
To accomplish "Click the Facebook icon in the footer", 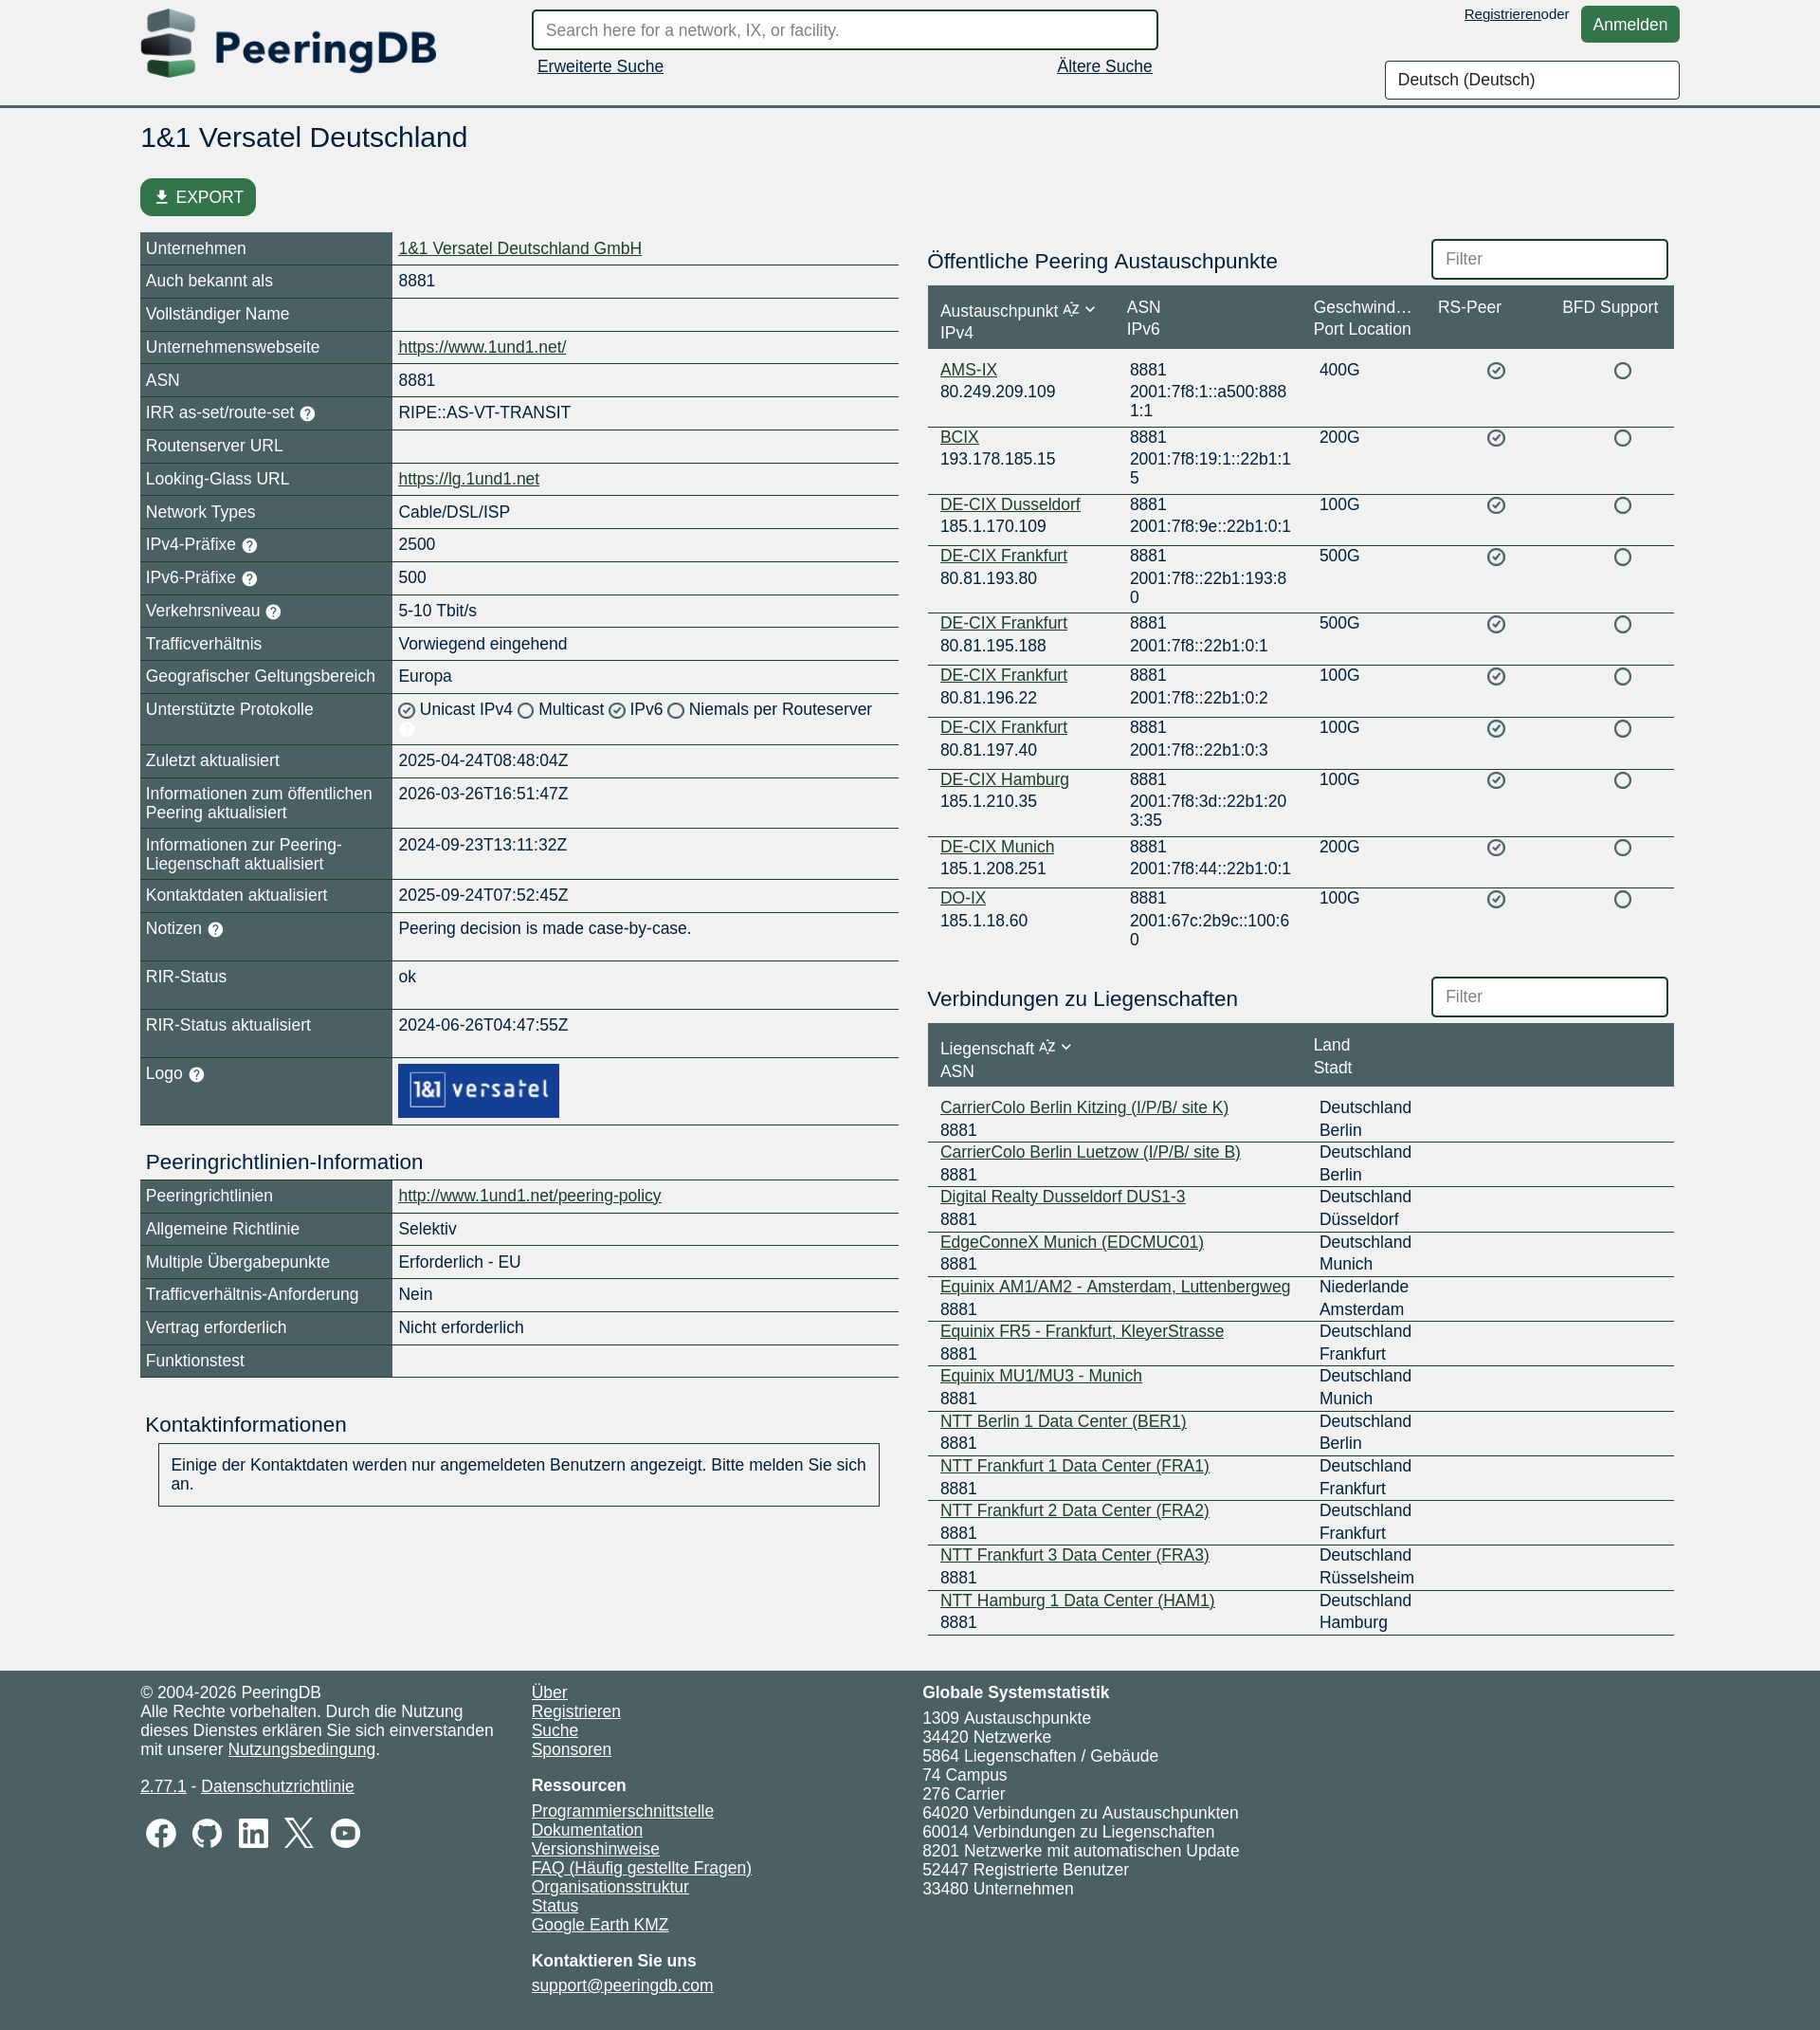I will click(162, 1833).
